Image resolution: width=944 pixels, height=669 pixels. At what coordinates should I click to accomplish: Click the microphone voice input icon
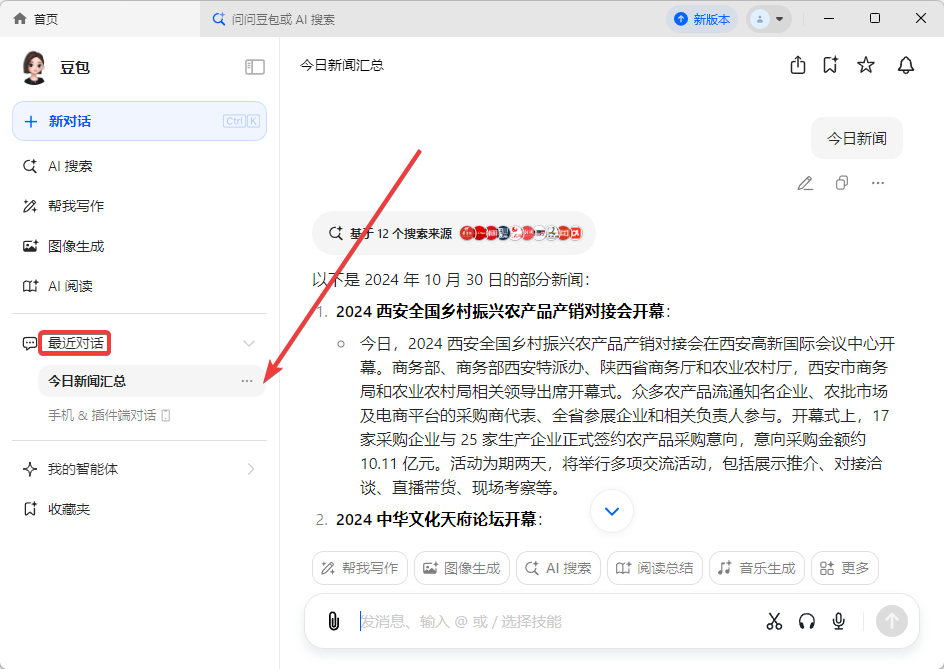pyautogui.click(x=838, y=621)
